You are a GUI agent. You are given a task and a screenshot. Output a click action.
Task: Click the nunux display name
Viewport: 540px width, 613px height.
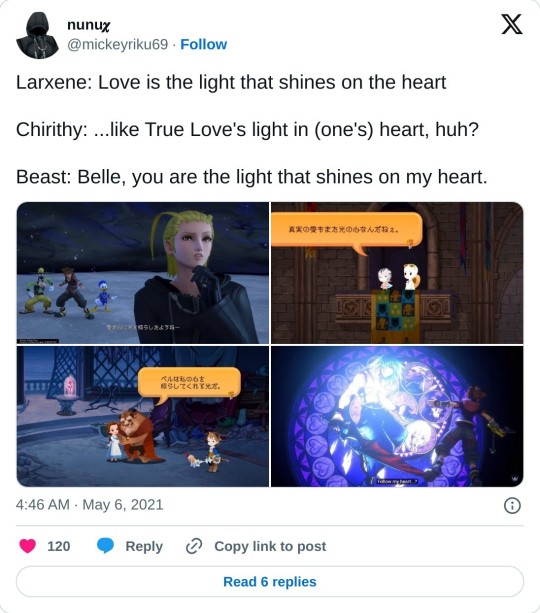[x=89, y=25]
